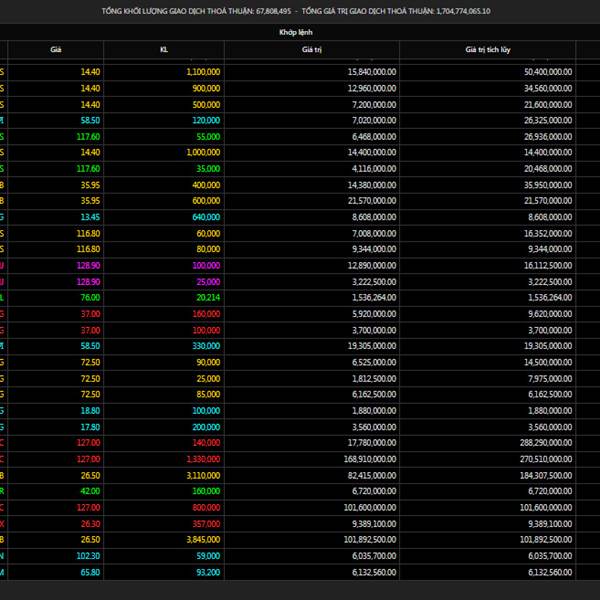This screenshot has width=600, height=600.
Task: Click the 60,000 volume cell
Action: pyautogui.click(x=208, y=234)
